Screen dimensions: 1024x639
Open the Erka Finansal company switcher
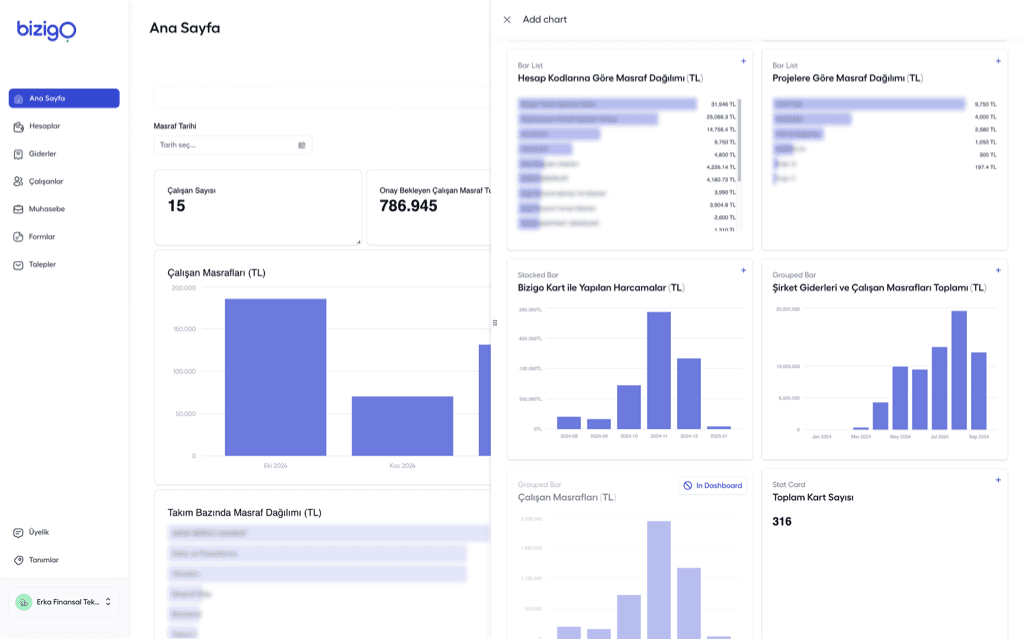pos(63,601)
